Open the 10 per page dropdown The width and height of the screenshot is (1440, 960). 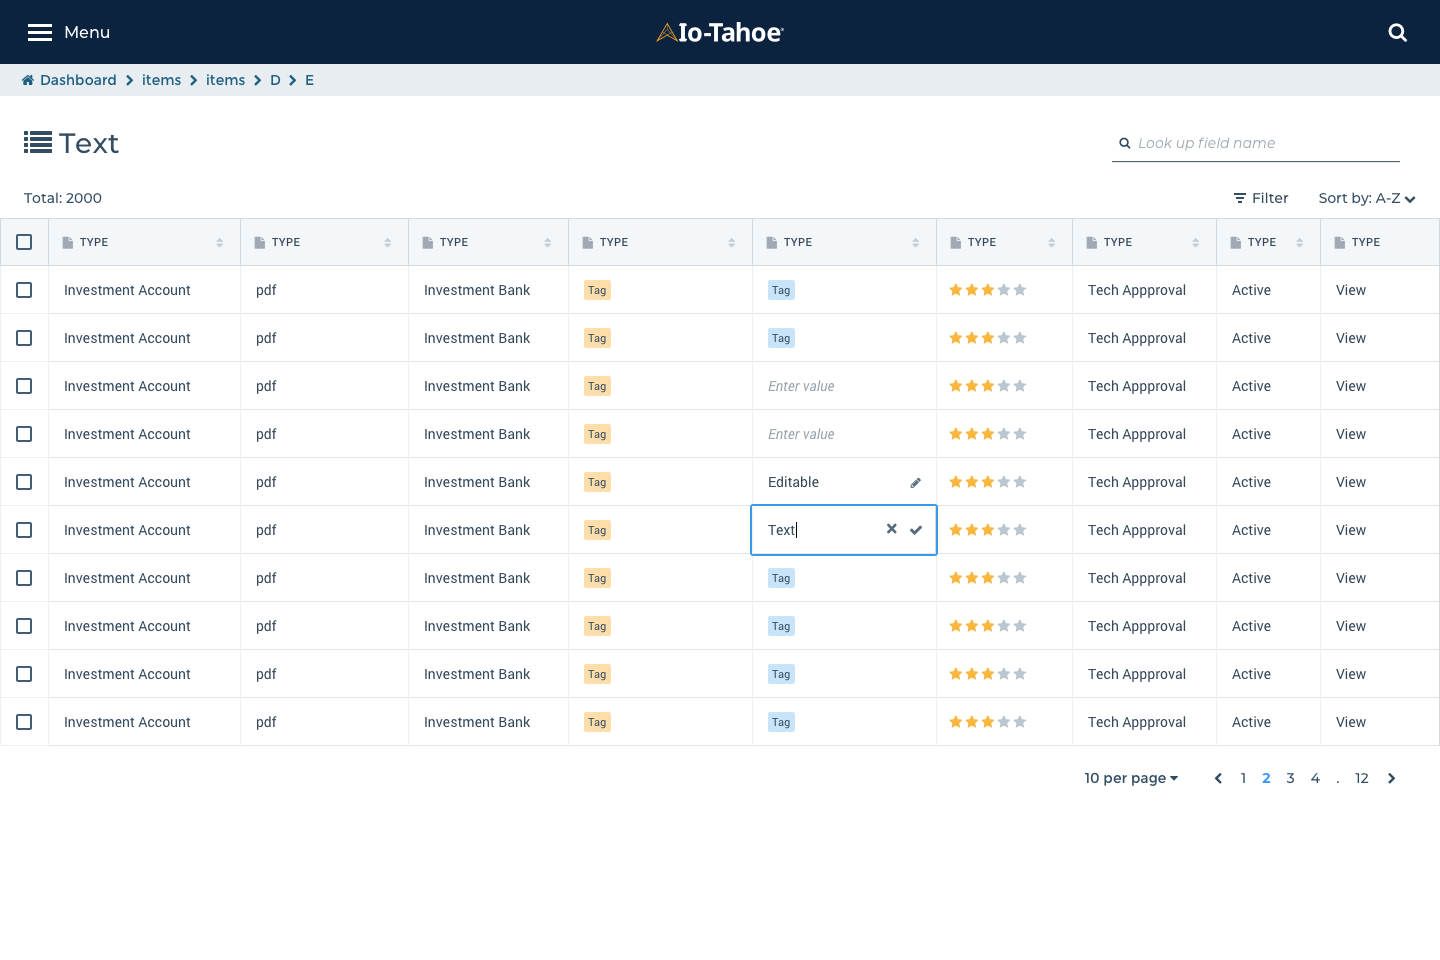pos(1131,778)
